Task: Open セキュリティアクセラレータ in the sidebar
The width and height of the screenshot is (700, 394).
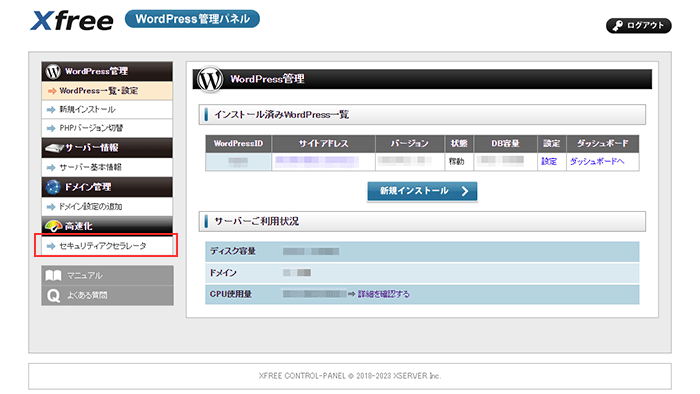Action: (x=107, y=246)
